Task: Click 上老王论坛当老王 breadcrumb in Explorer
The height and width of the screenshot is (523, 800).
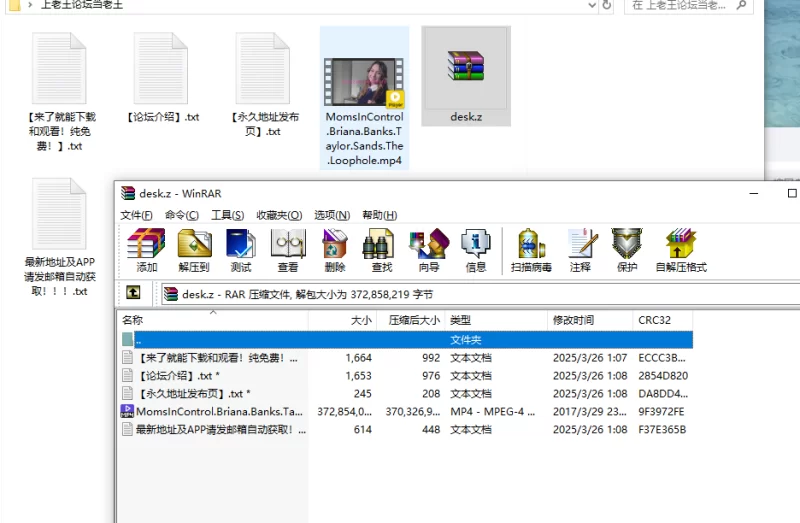Action: click(82, 5)
